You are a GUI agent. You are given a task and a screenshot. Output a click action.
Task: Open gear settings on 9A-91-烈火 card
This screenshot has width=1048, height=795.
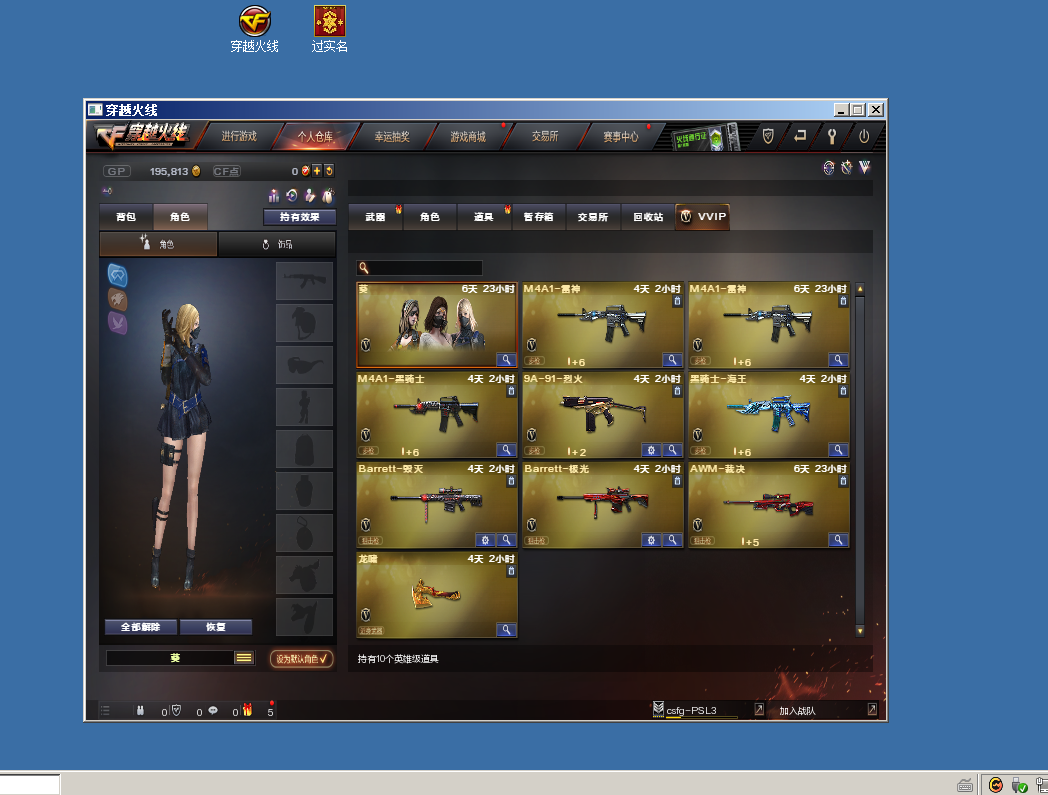[651, 450]
